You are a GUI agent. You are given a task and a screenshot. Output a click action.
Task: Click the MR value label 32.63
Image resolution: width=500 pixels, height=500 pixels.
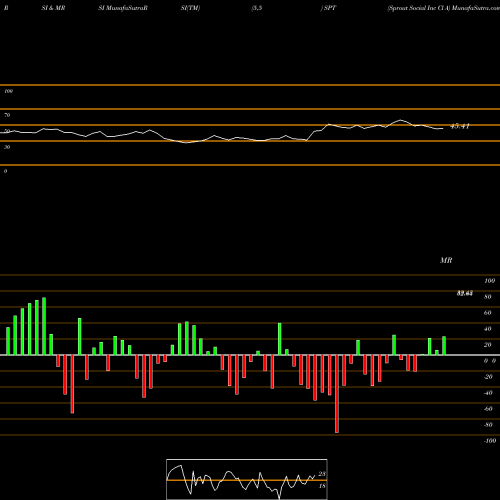(x=465, y=293)
